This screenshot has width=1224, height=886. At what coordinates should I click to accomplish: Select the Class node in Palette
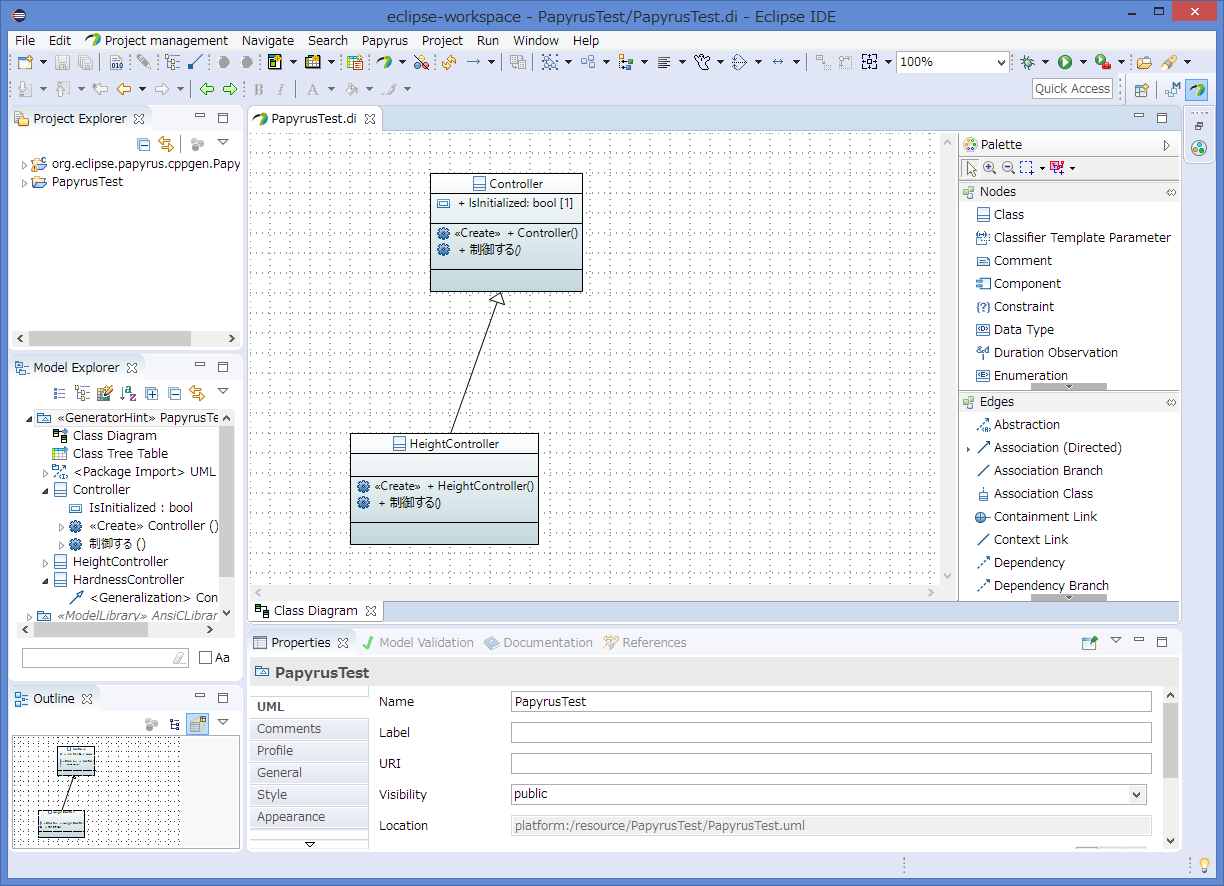(1008, 215)
